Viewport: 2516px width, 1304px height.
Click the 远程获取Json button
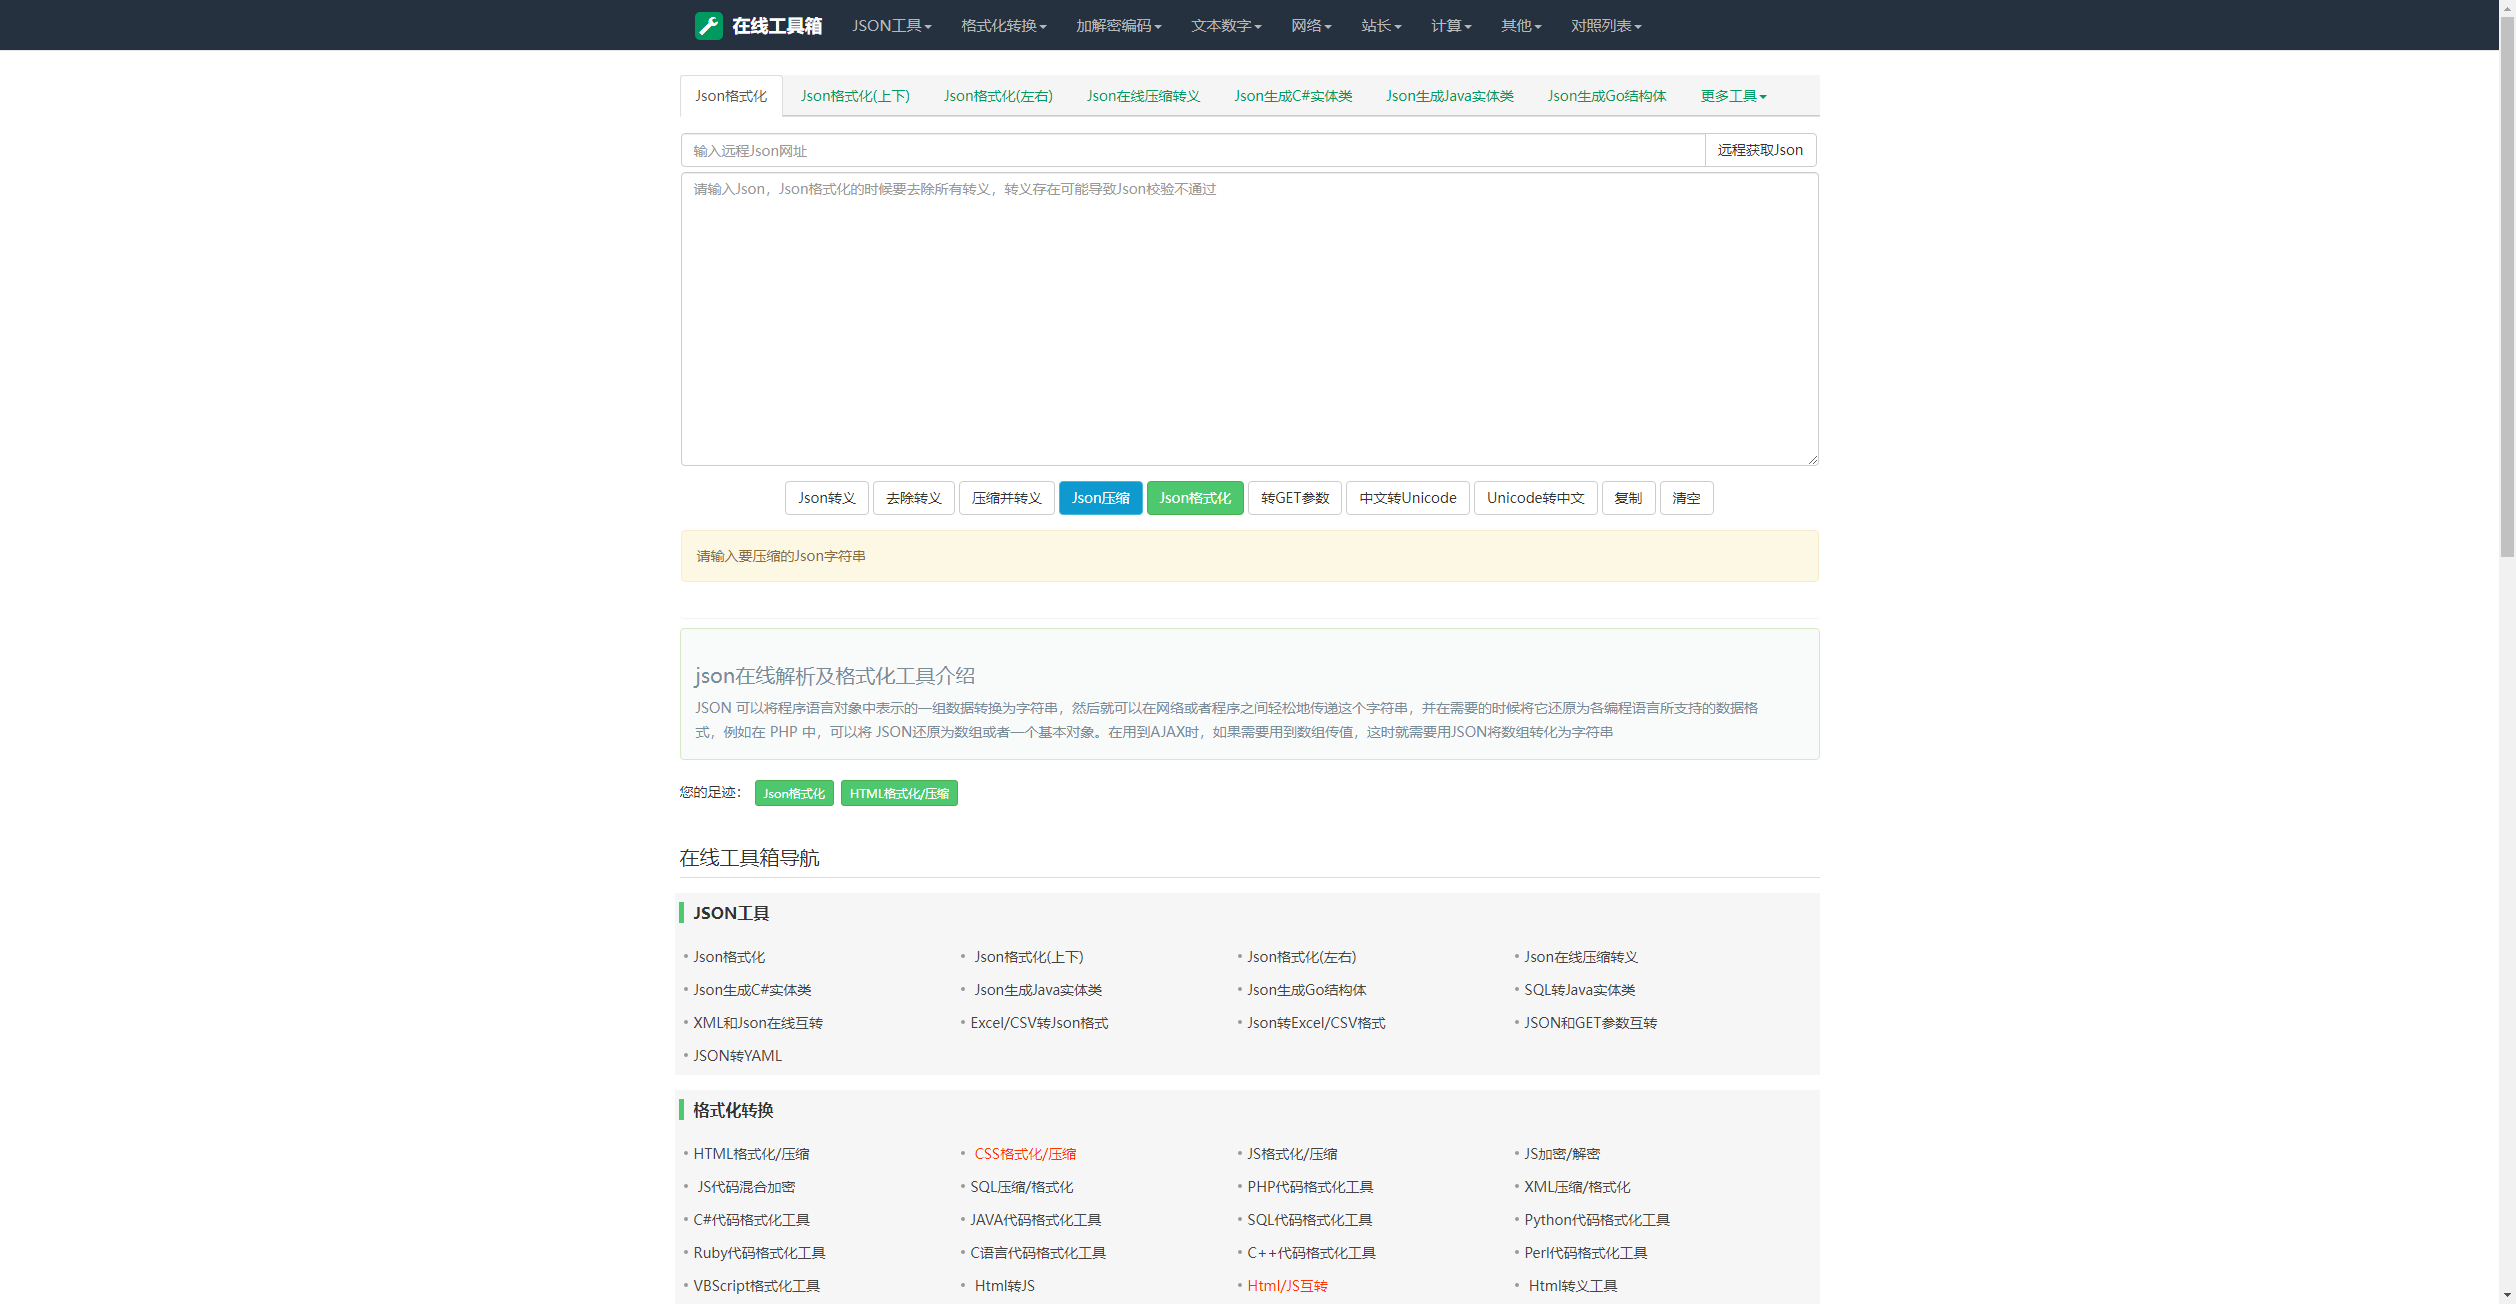coord(1759,150)
